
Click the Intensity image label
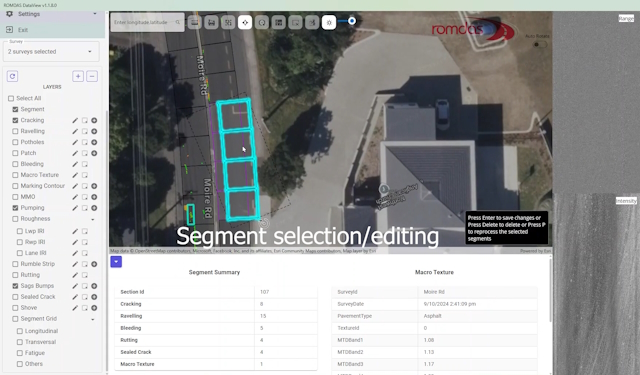626,201
